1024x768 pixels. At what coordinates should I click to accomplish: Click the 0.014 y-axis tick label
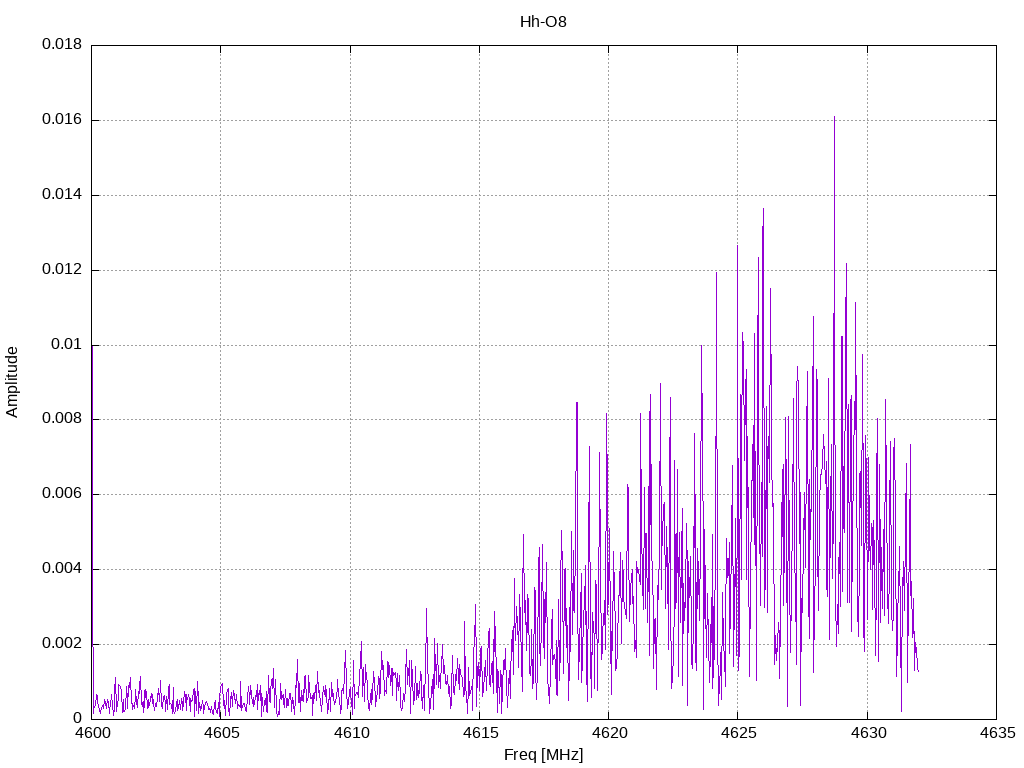click(x=62, y=195)
